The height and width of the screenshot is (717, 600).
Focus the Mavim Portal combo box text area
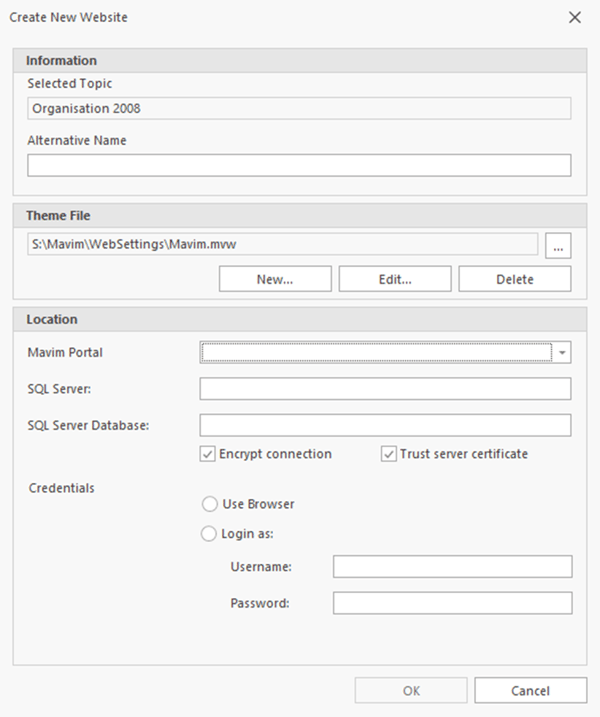pos(376,352)
